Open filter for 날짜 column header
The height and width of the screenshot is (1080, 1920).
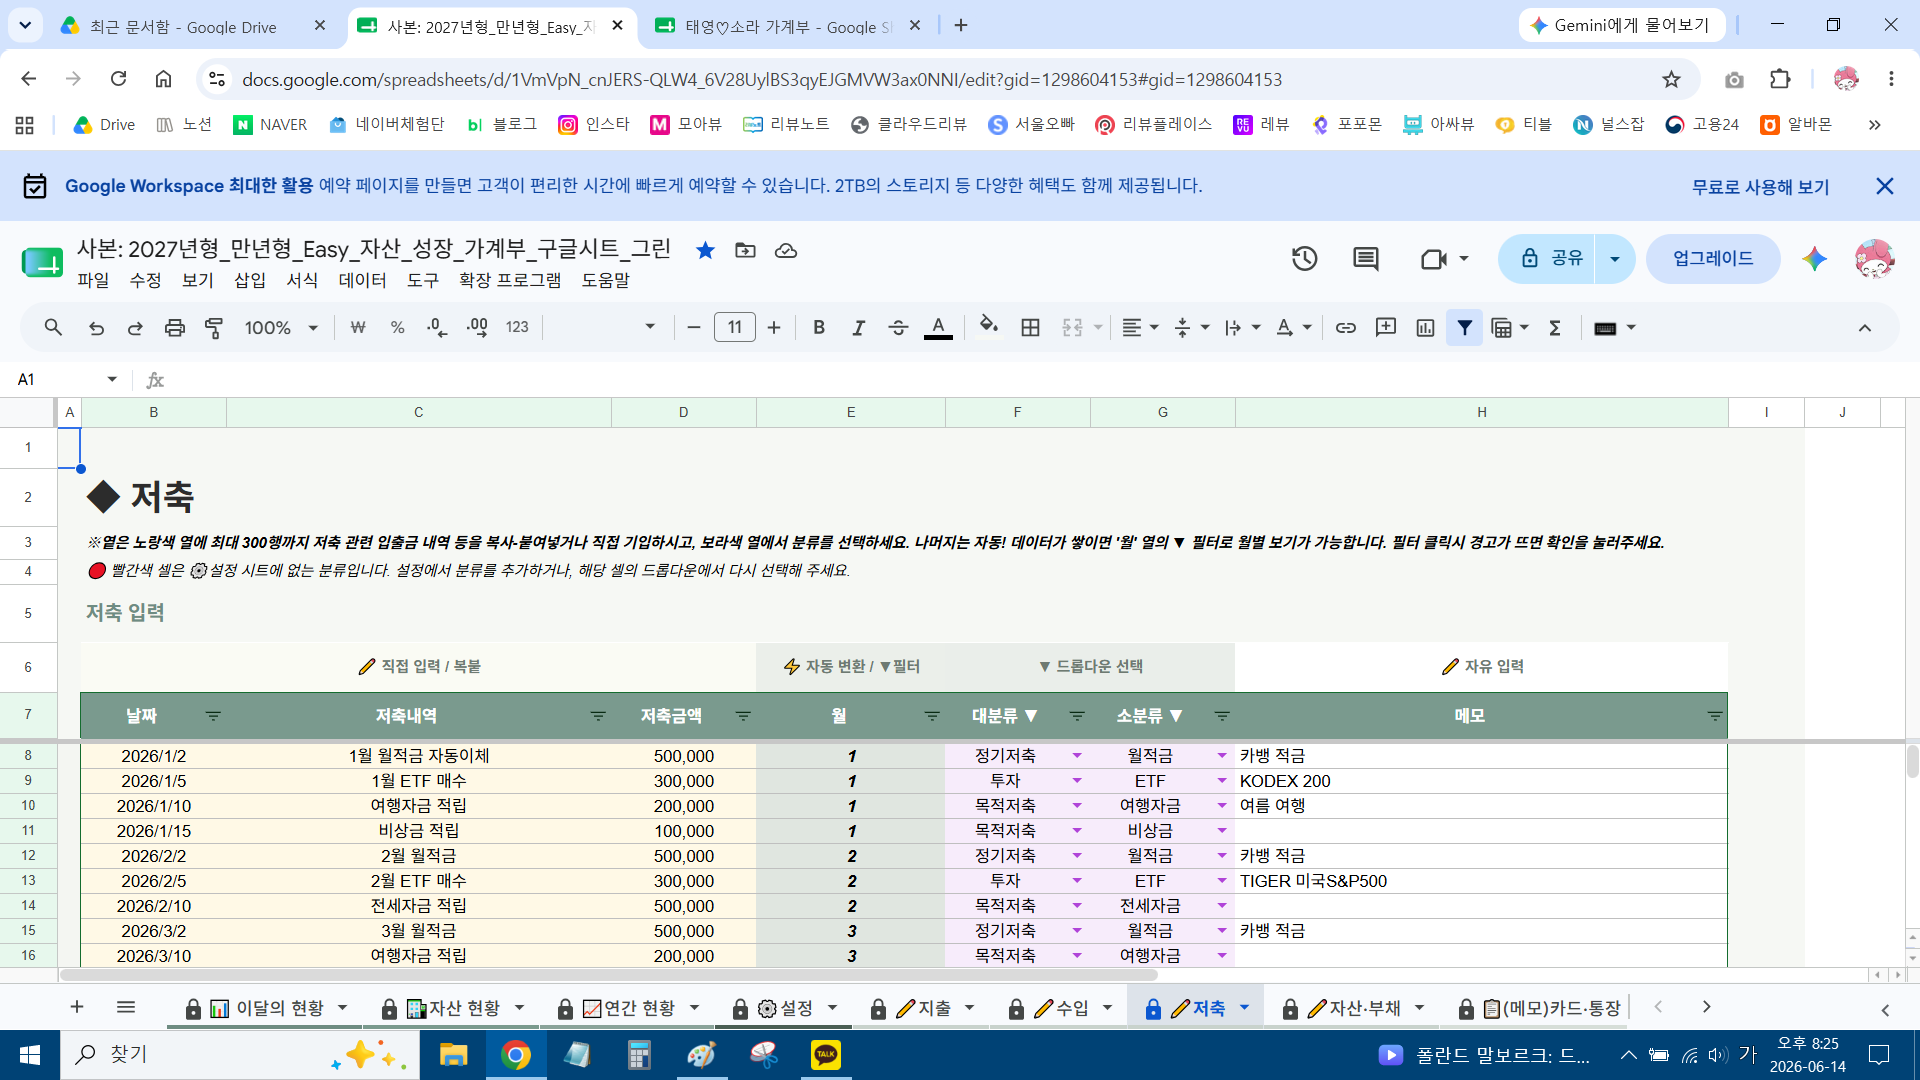pos(213,716)
